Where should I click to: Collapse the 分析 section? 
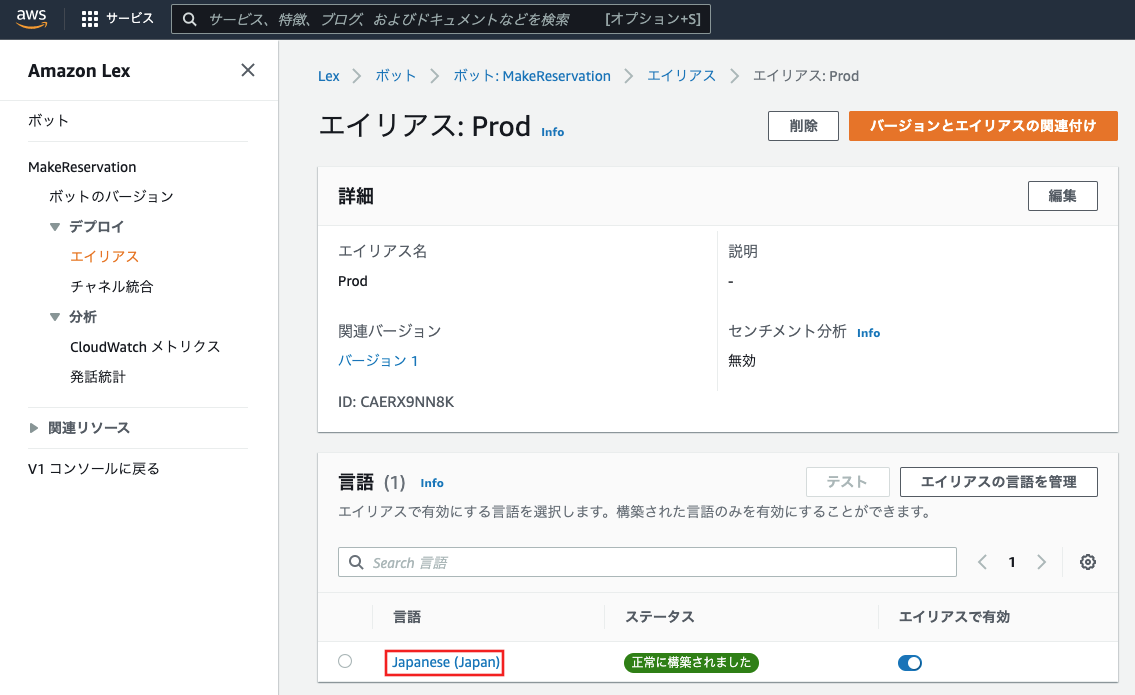click(x=55, y=317)
